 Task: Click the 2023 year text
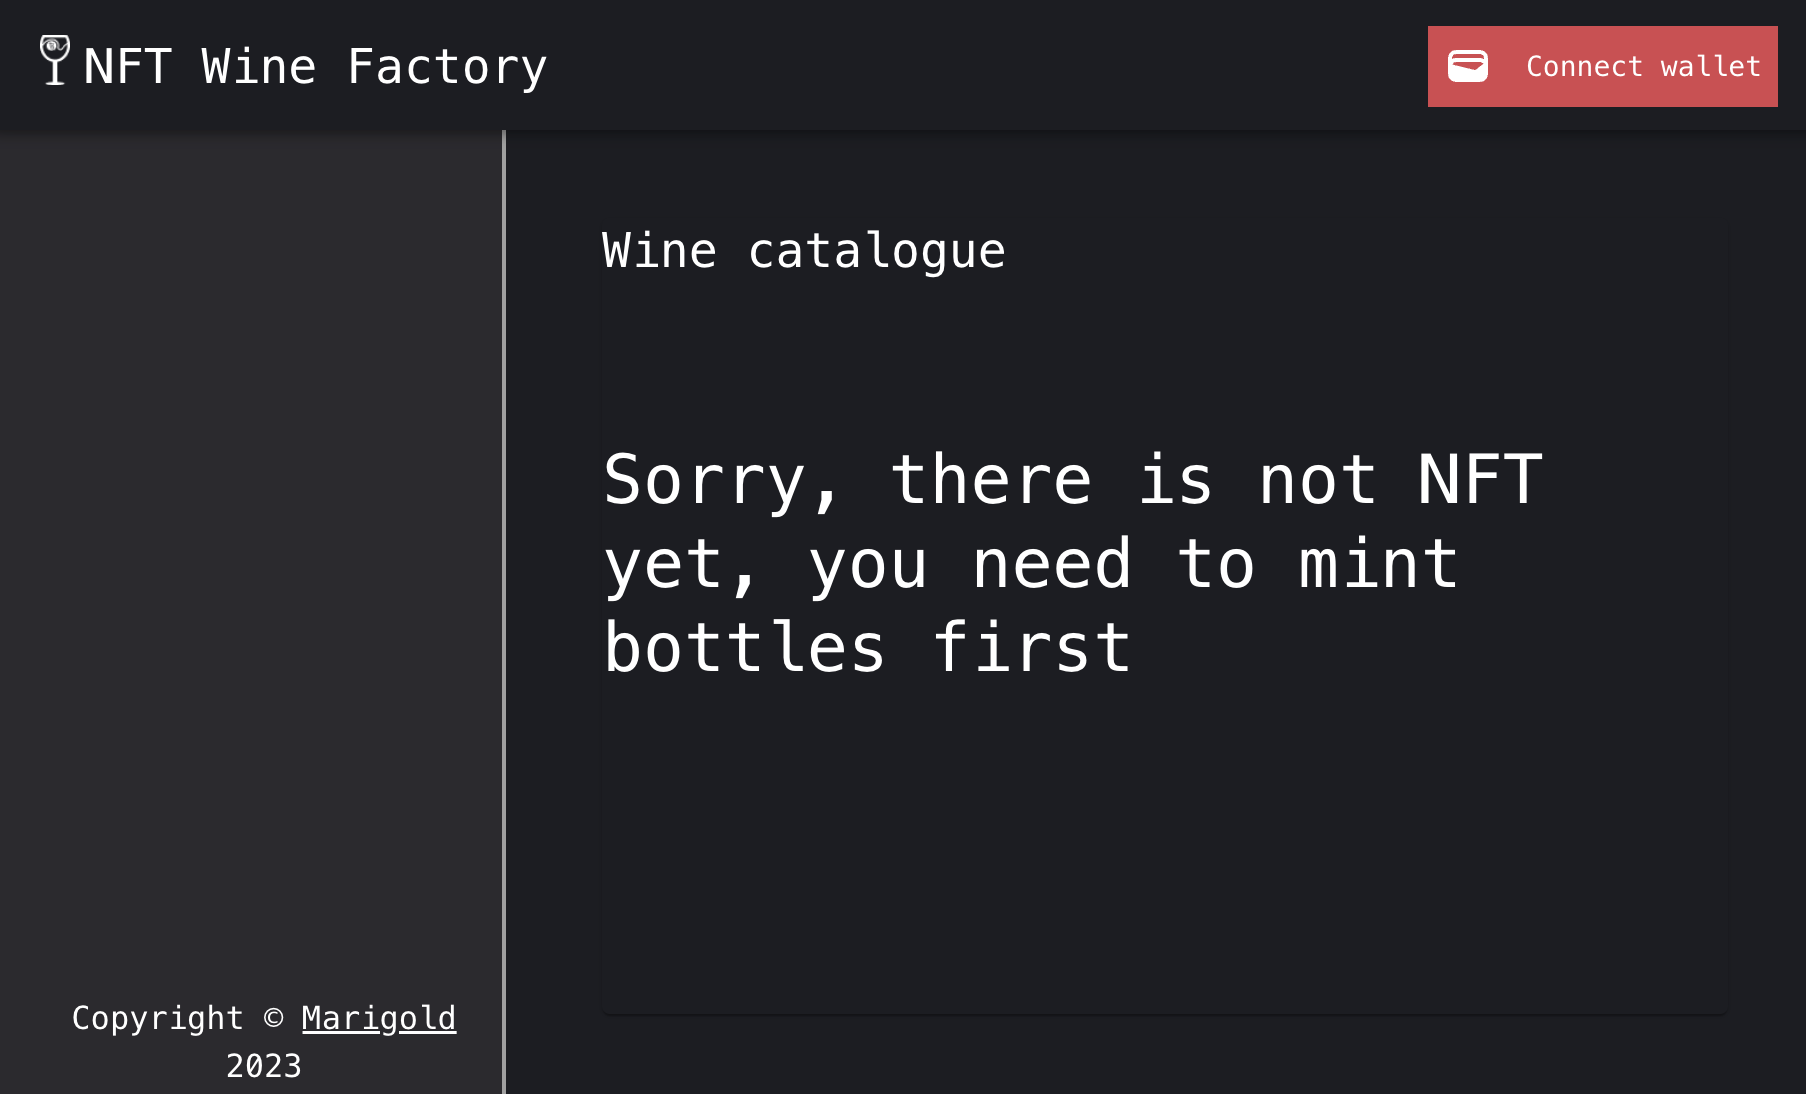coord(264,1066)
